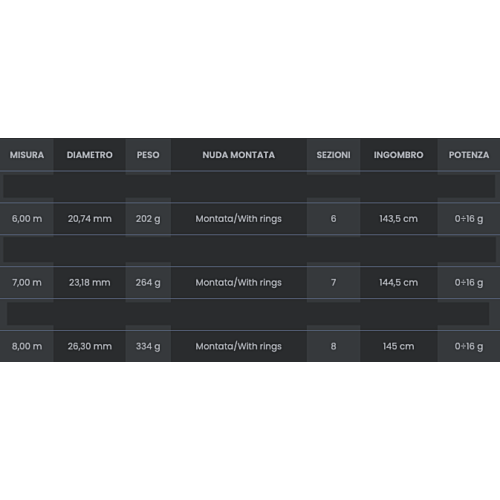500x500 pixels.
Task: Select the 8,00 m size cell
Action: click(x=27, y=346)
